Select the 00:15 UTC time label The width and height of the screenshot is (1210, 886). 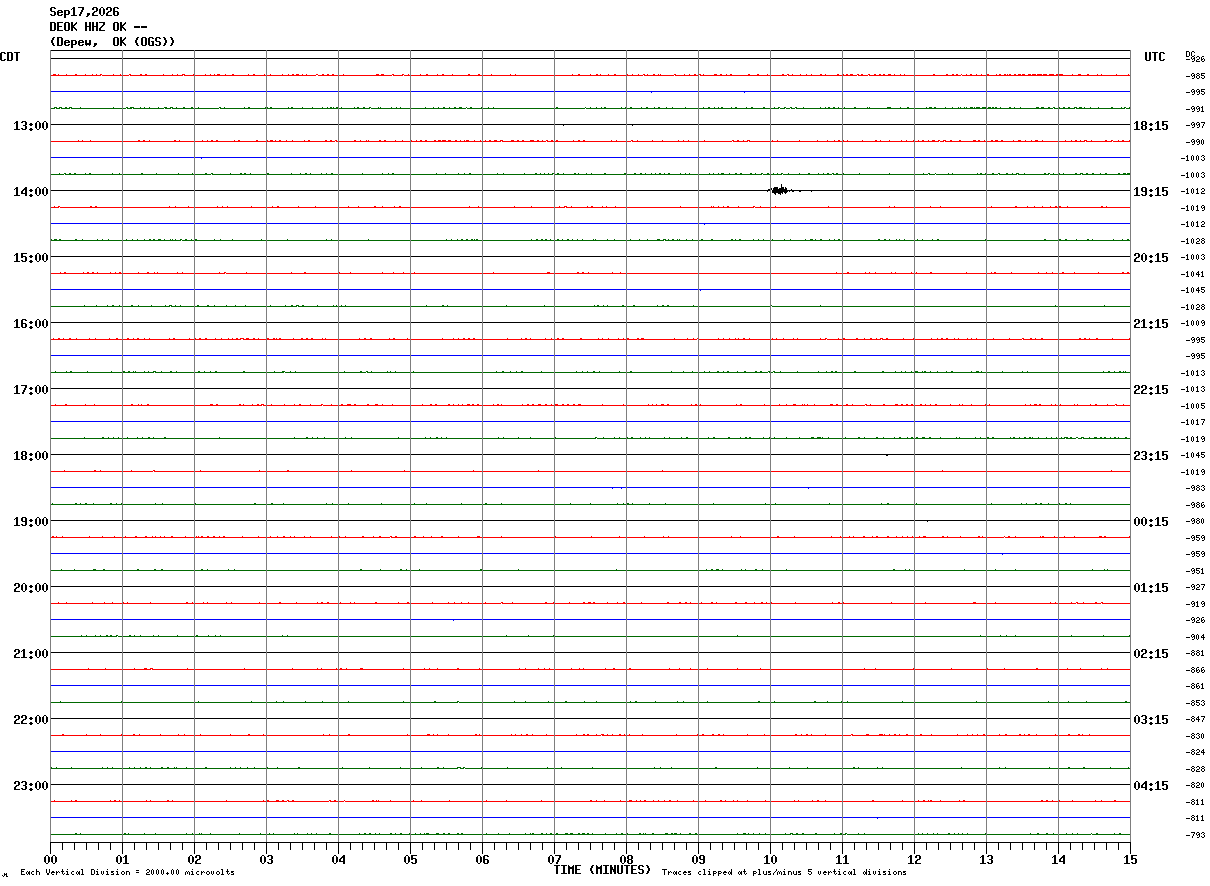click(1151, 521)
